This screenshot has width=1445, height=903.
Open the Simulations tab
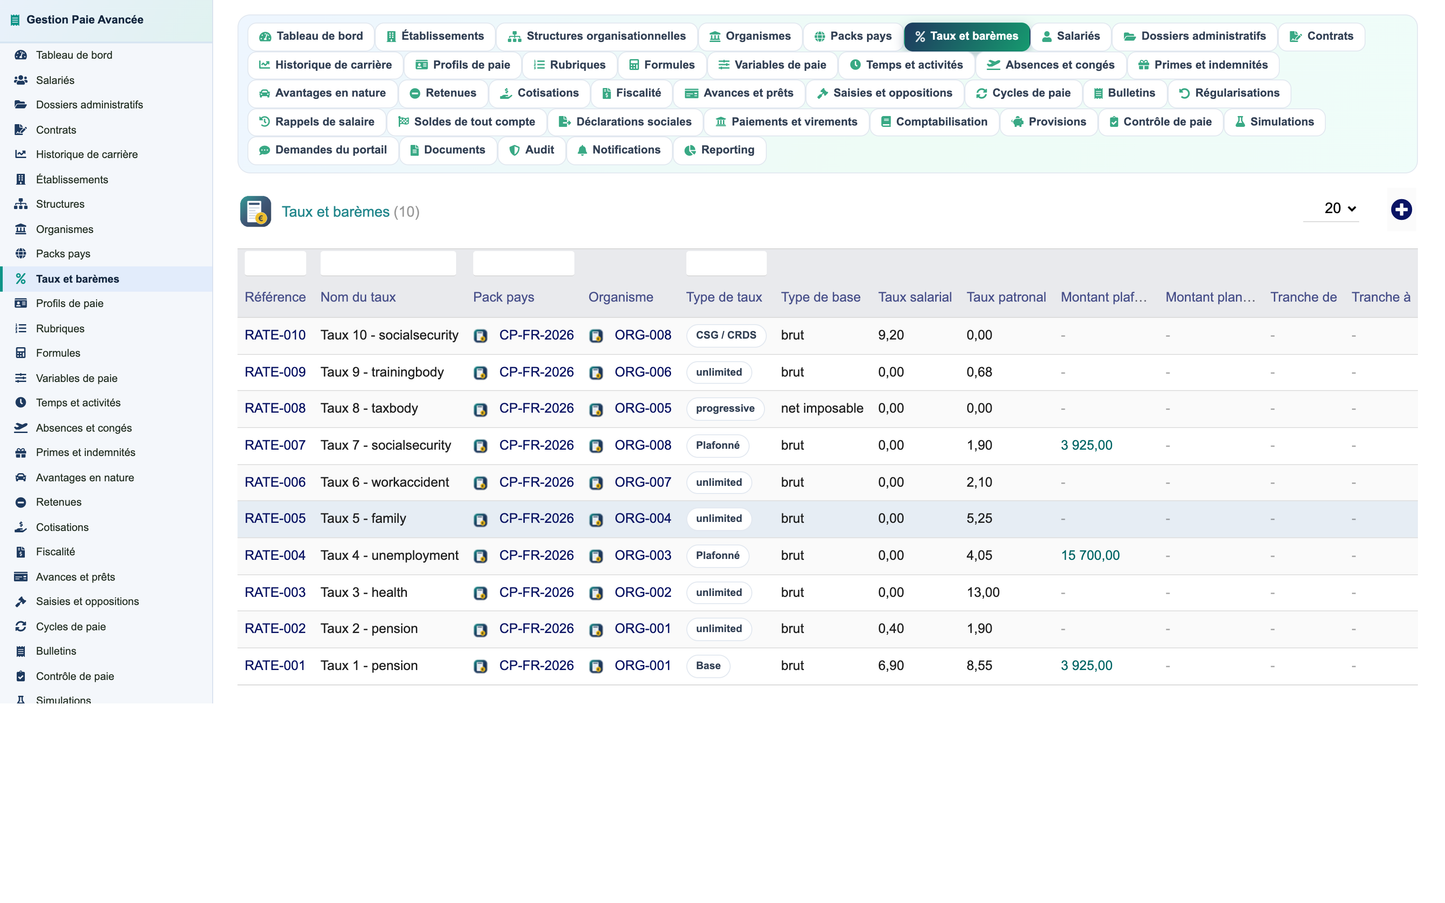pos(1274,122)
